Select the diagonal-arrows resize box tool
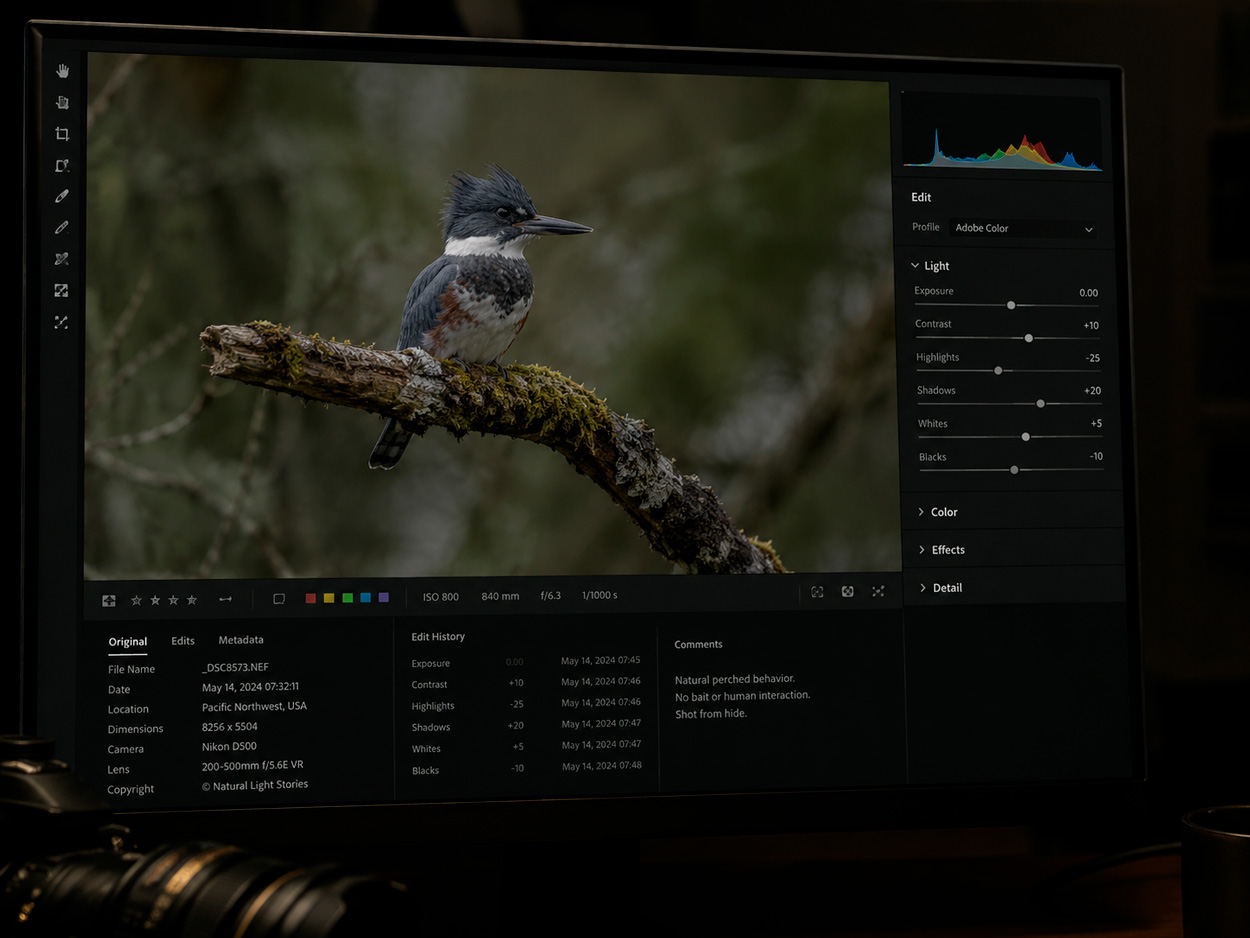 [x=62, y=290]
